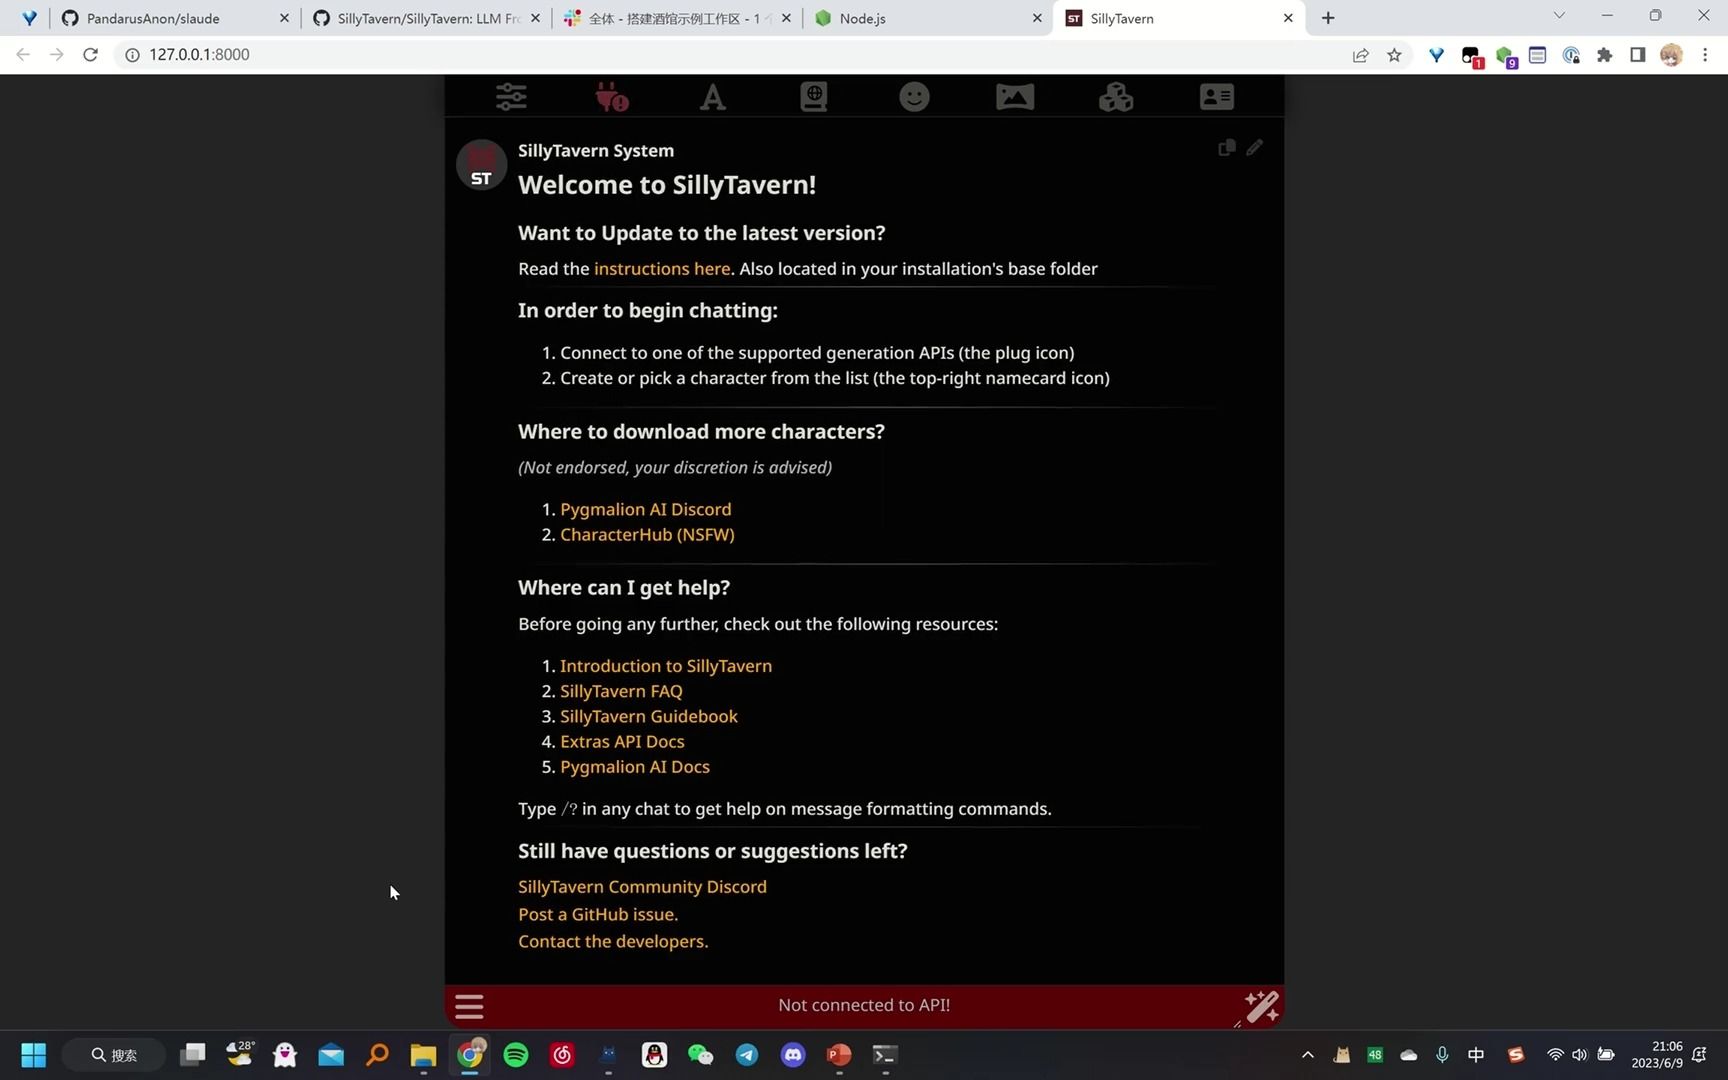
Task: Open Pygmalion AI Discord link
Action: [646, 510]
